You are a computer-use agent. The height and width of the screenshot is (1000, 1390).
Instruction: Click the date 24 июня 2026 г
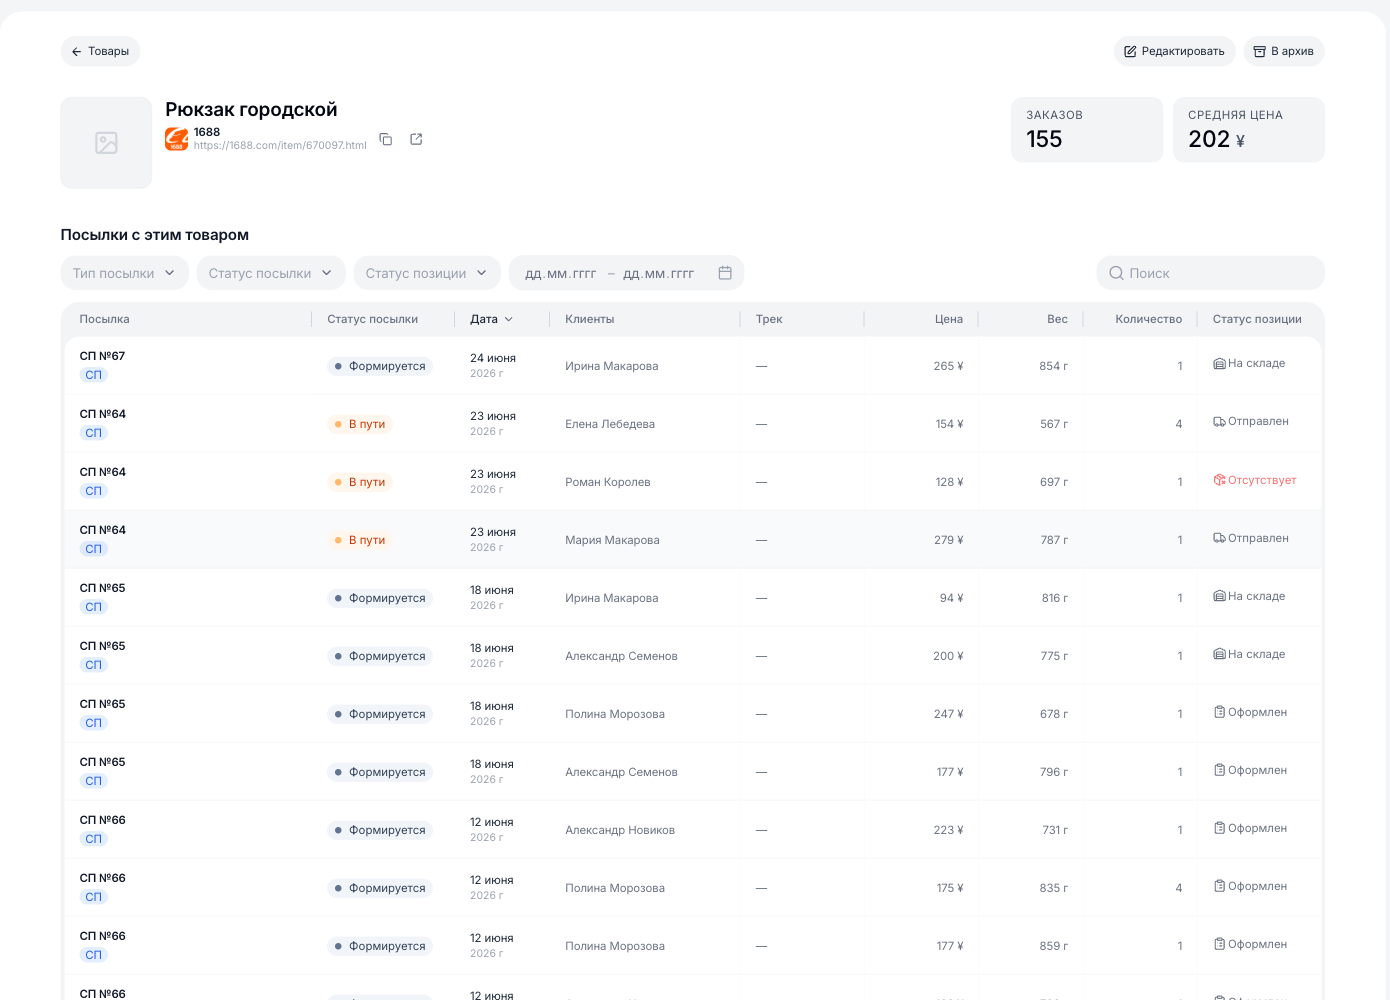[493, 365]
